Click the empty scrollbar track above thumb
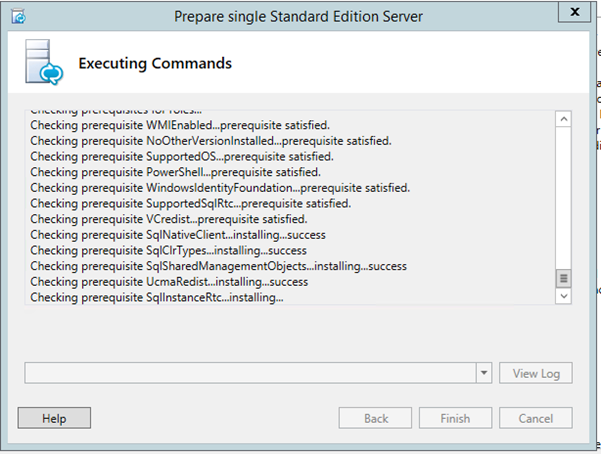 coord(563,198)
